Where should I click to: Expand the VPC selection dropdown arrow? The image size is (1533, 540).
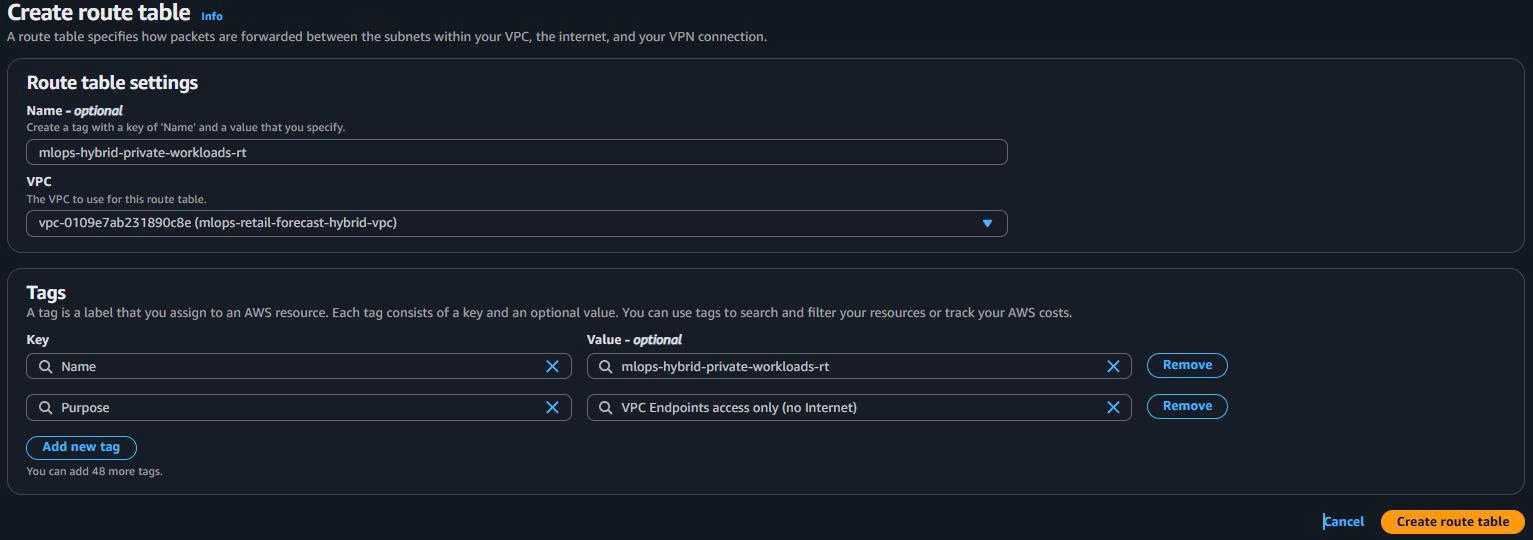(987, 223)
